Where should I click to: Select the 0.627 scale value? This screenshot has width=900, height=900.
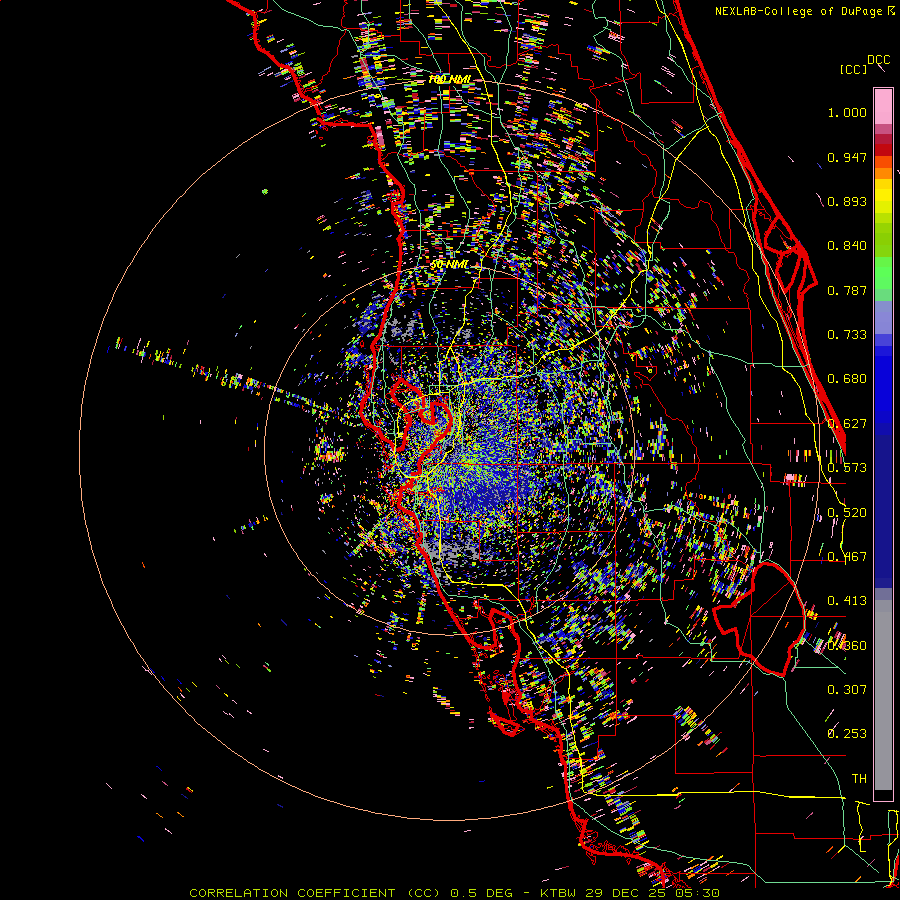pyautogui.click(x=847, y=424)
